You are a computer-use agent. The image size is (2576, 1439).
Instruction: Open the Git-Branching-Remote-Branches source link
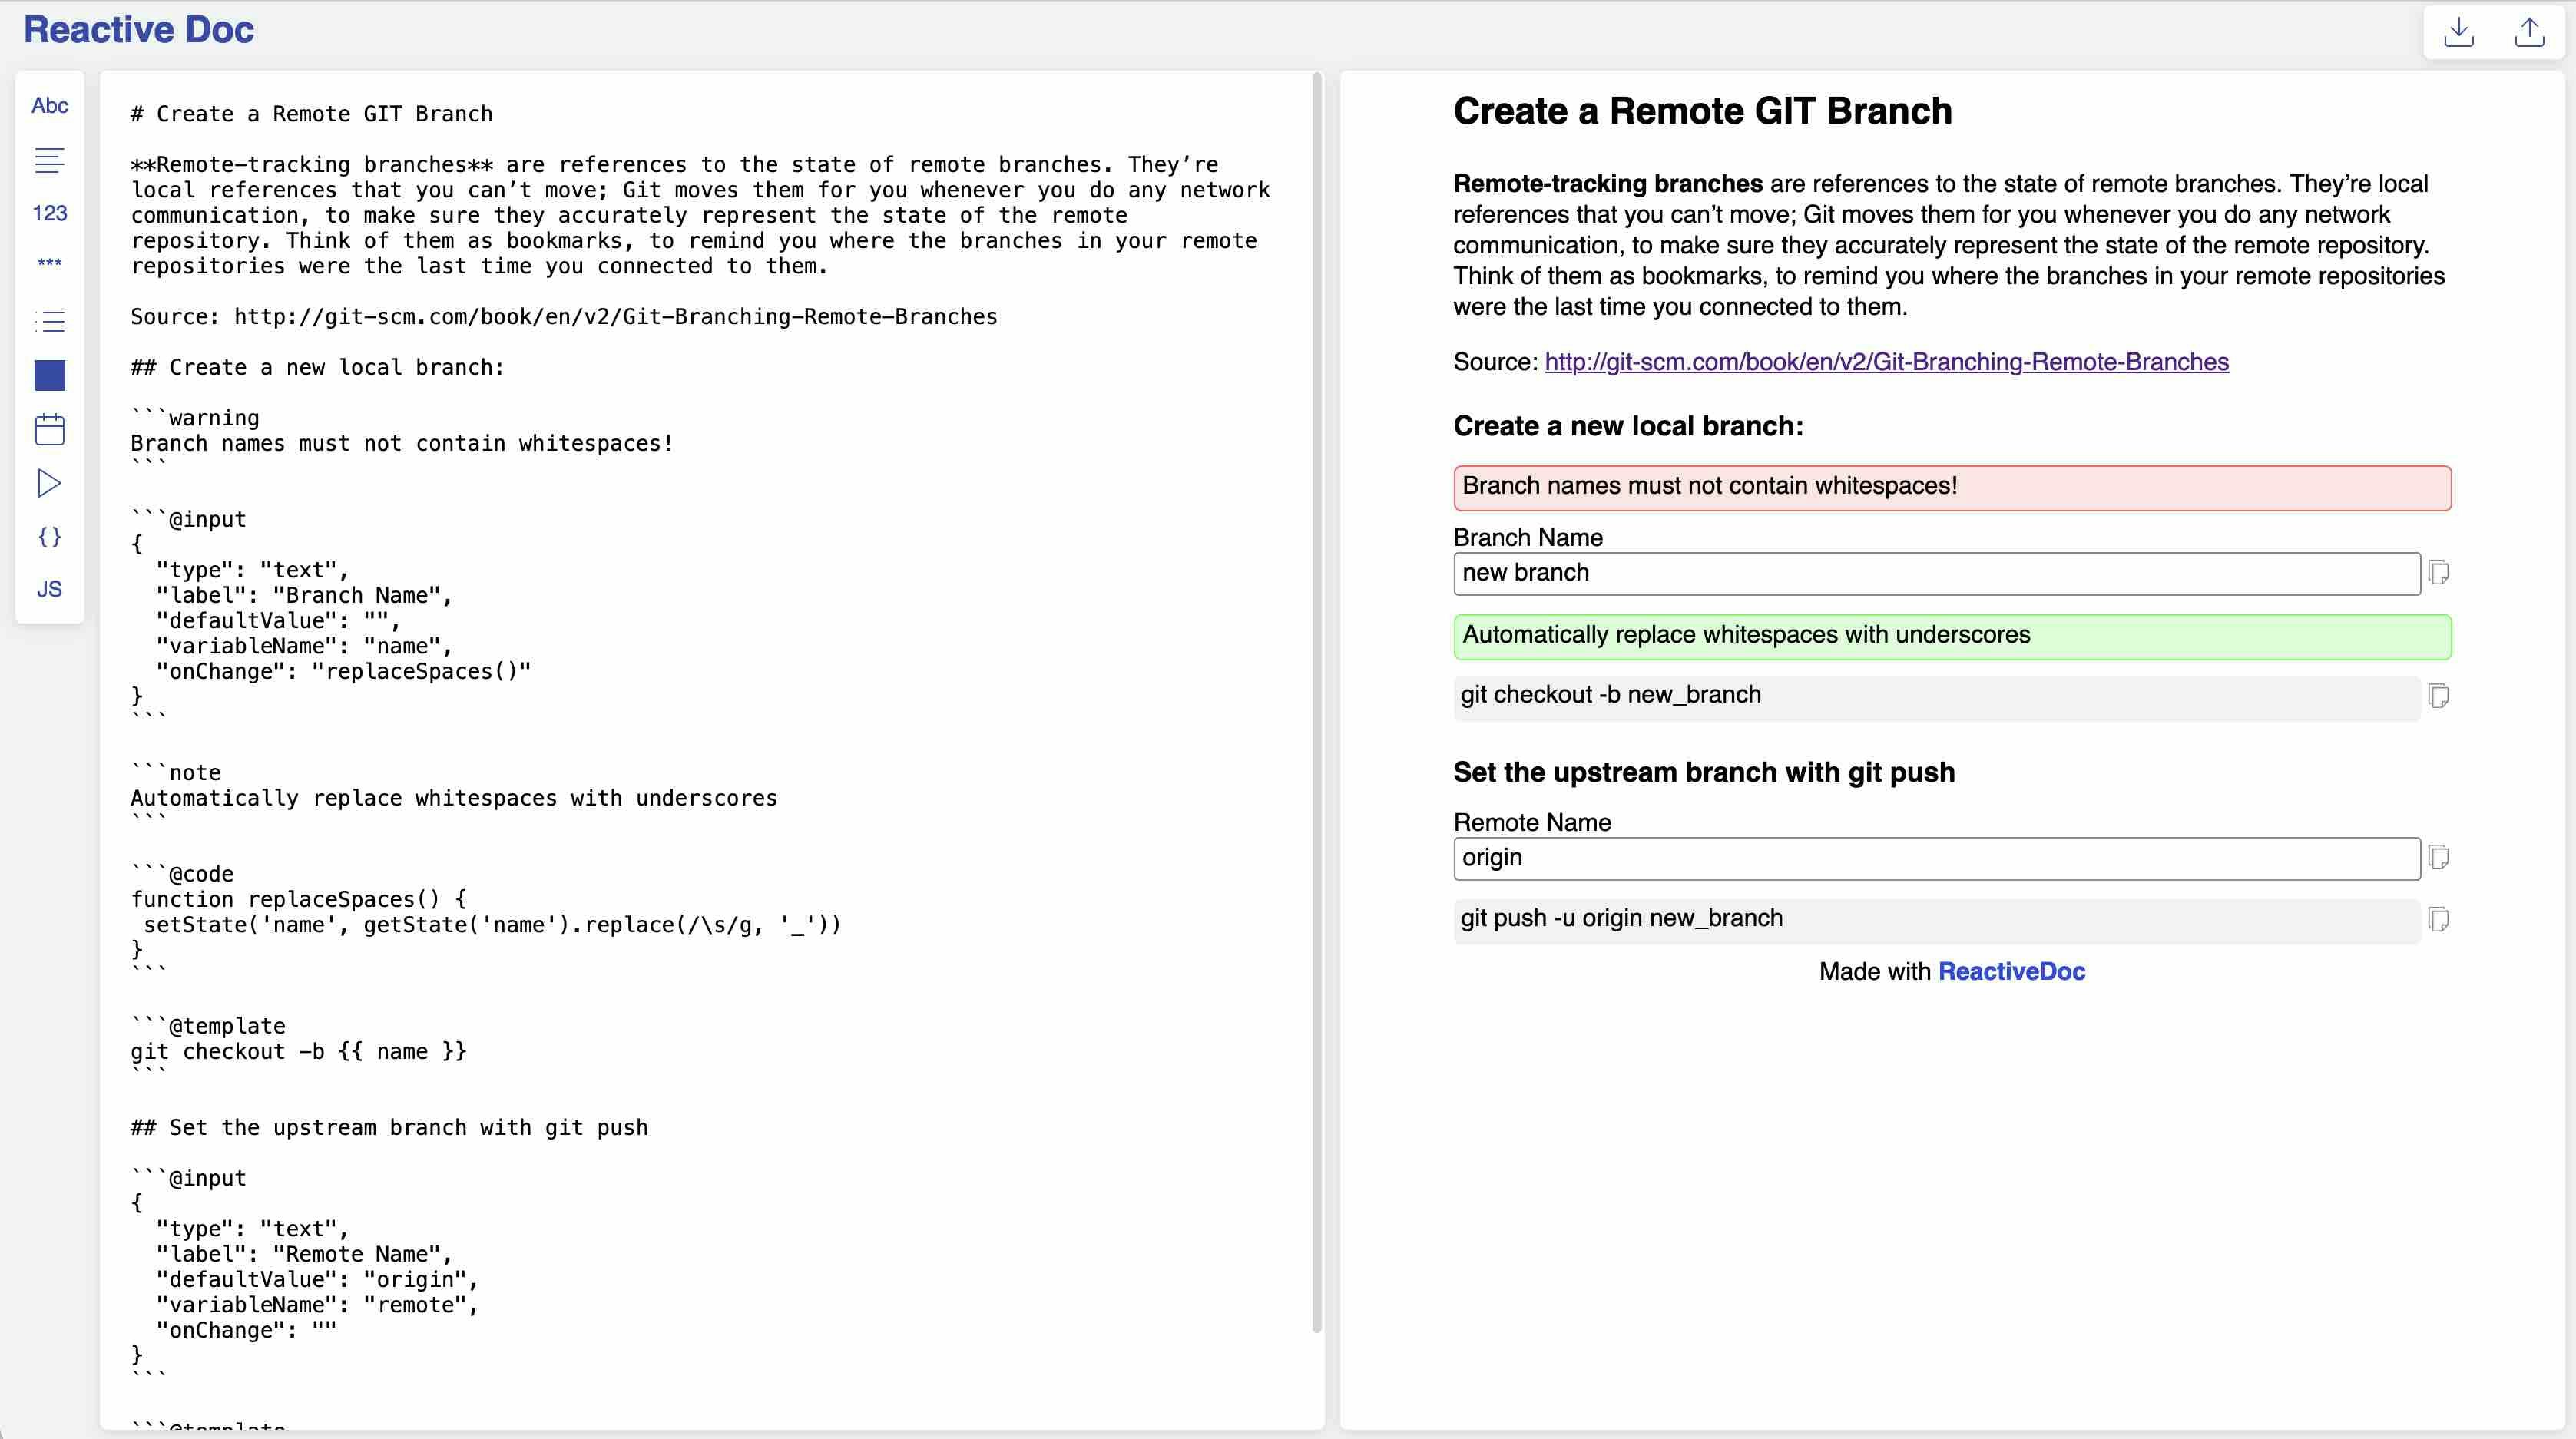tap(1886, 362)
